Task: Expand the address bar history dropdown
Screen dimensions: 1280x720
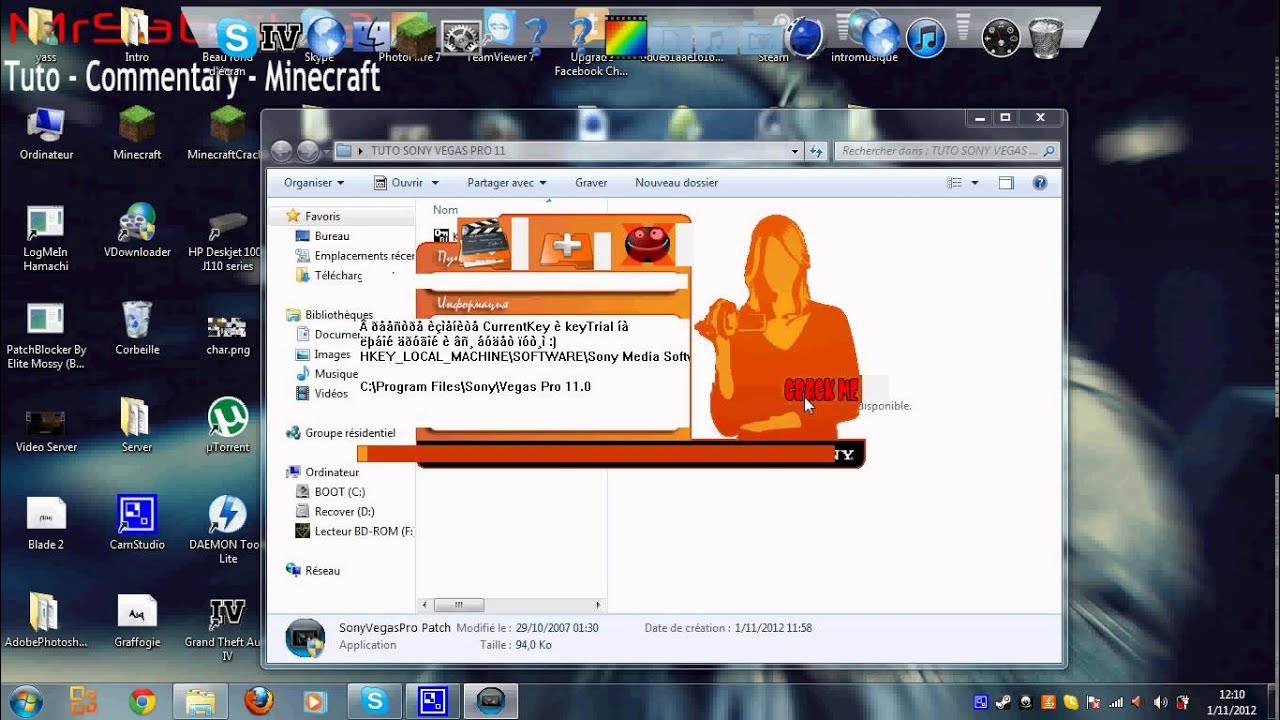Action: (795, 151)
